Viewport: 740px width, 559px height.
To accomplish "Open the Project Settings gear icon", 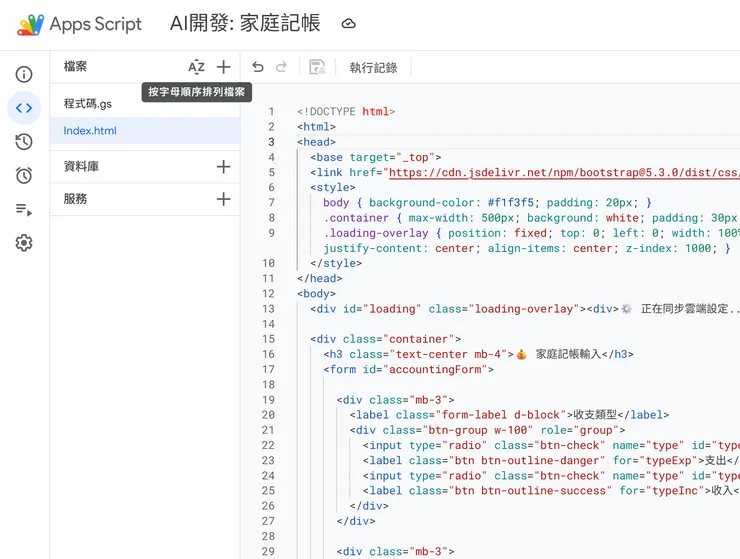I will click(24, 243).
